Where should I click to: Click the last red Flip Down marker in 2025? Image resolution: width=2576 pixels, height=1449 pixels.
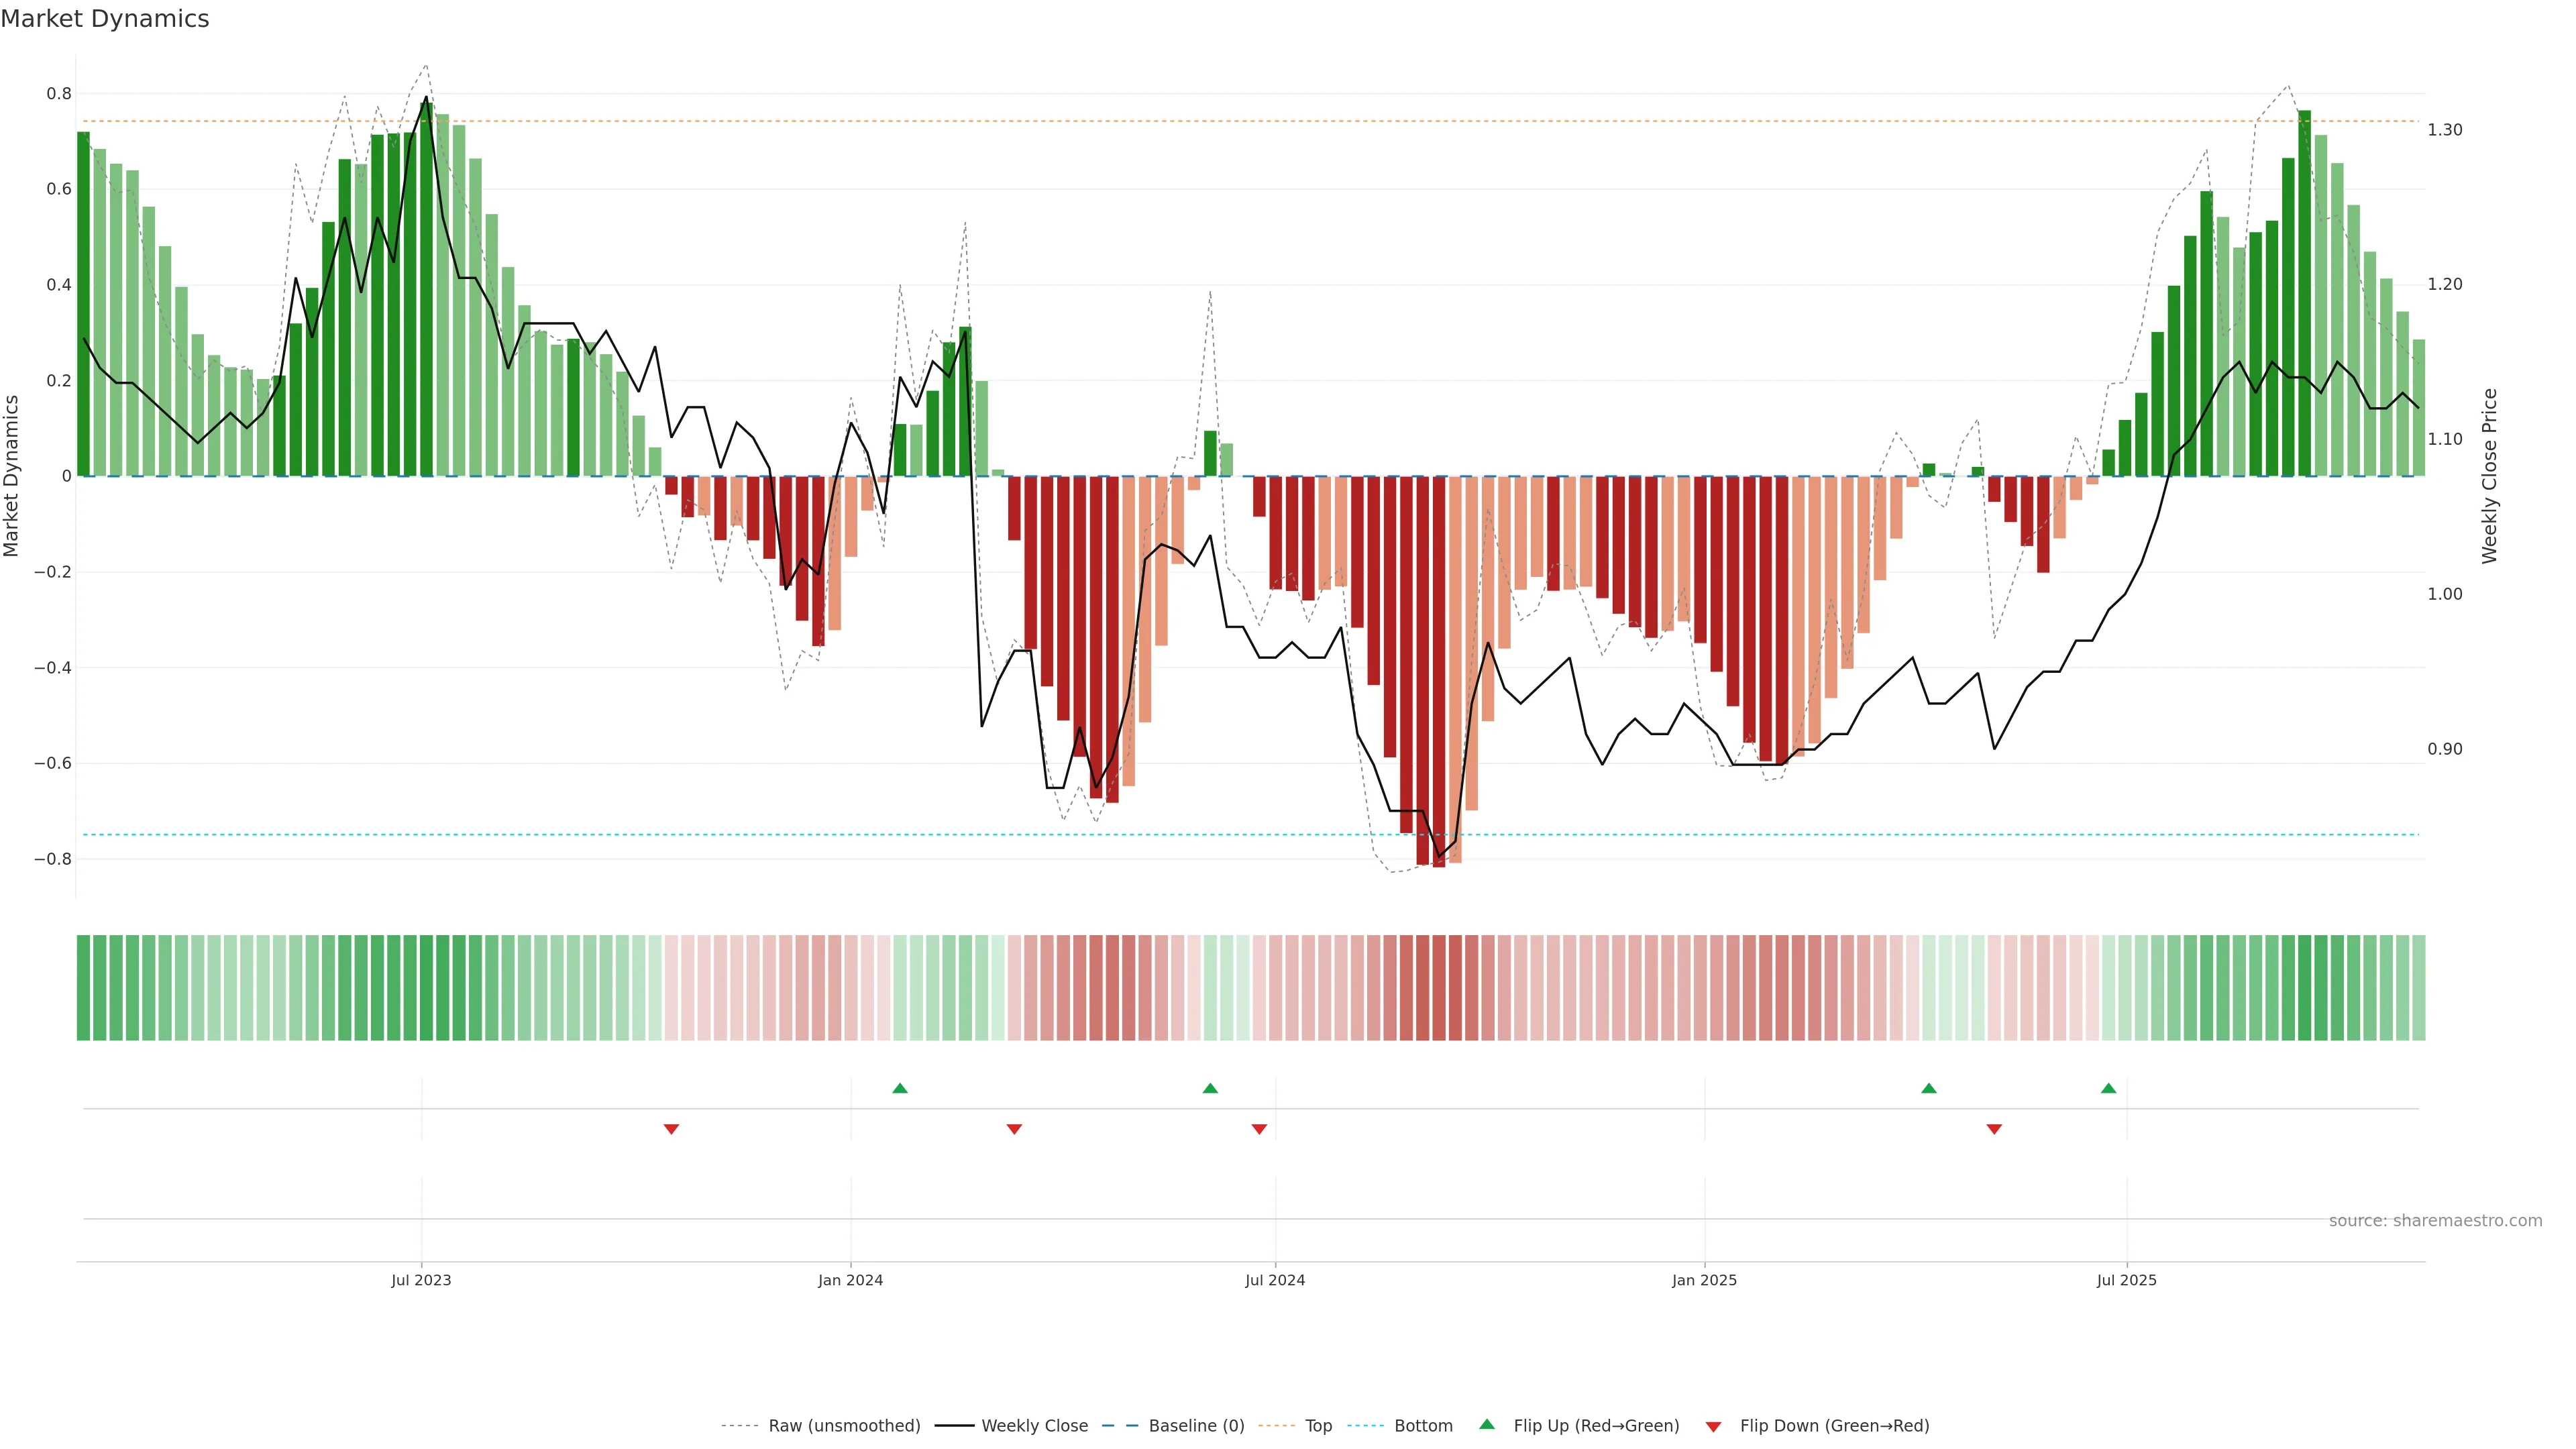coord(1994,1129)
